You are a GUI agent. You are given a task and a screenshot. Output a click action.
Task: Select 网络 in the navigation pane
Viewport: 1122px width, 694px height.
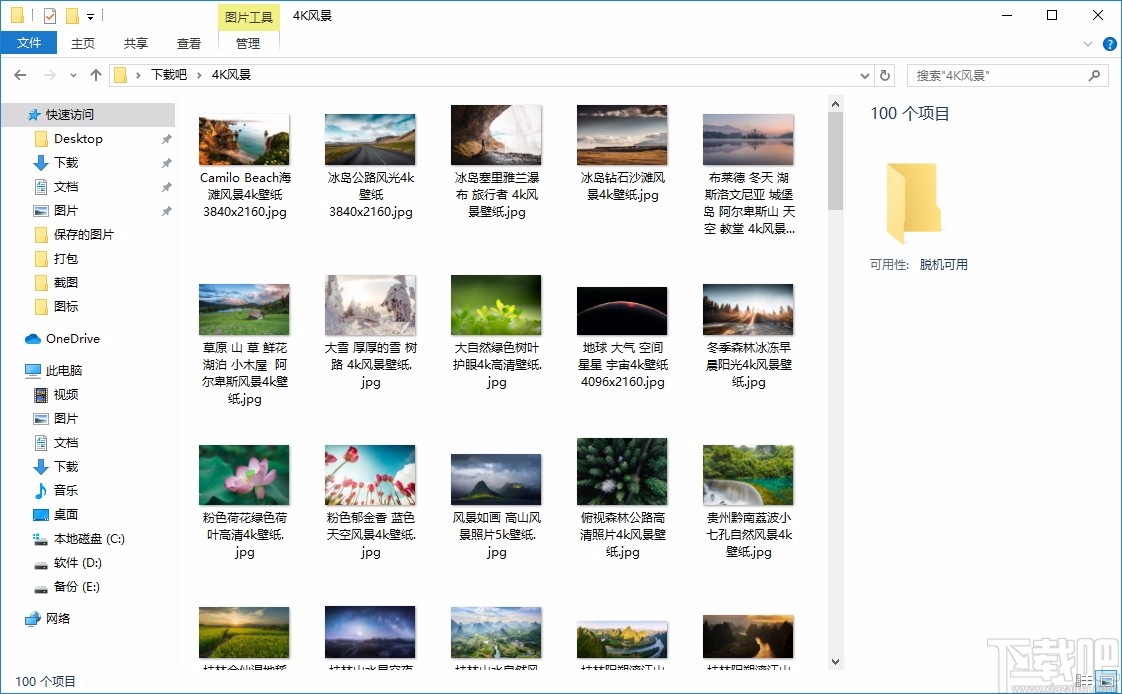click(57, 619)
